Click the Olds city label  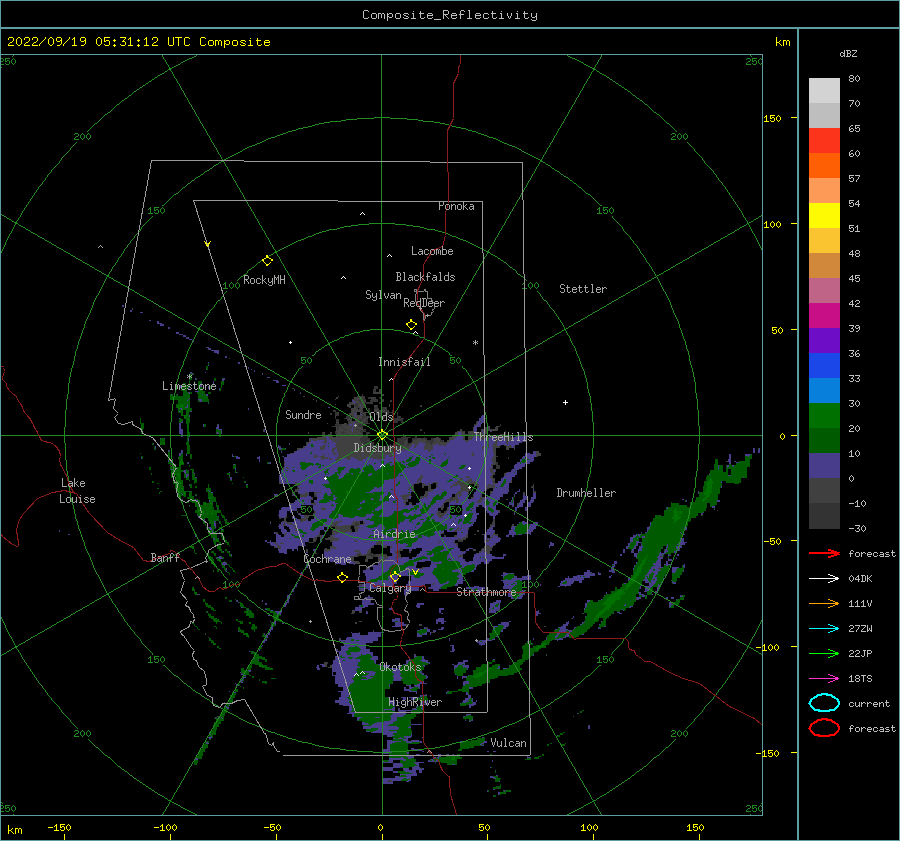tap(381, 417)
